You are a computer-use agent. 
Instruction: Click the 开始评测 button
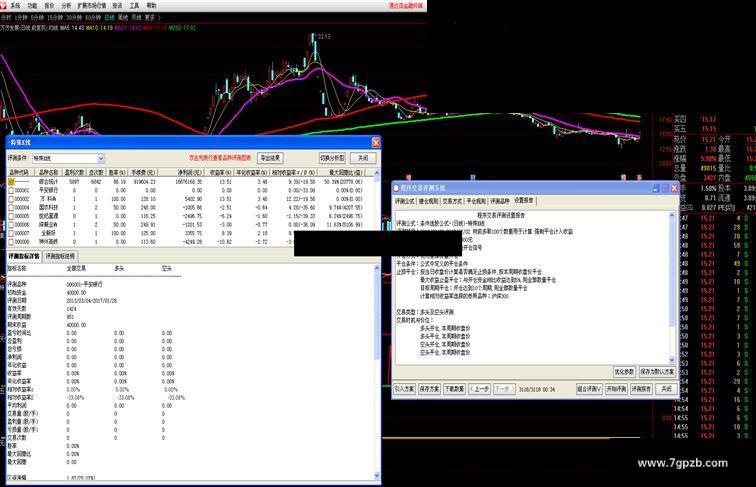[616, 389]
